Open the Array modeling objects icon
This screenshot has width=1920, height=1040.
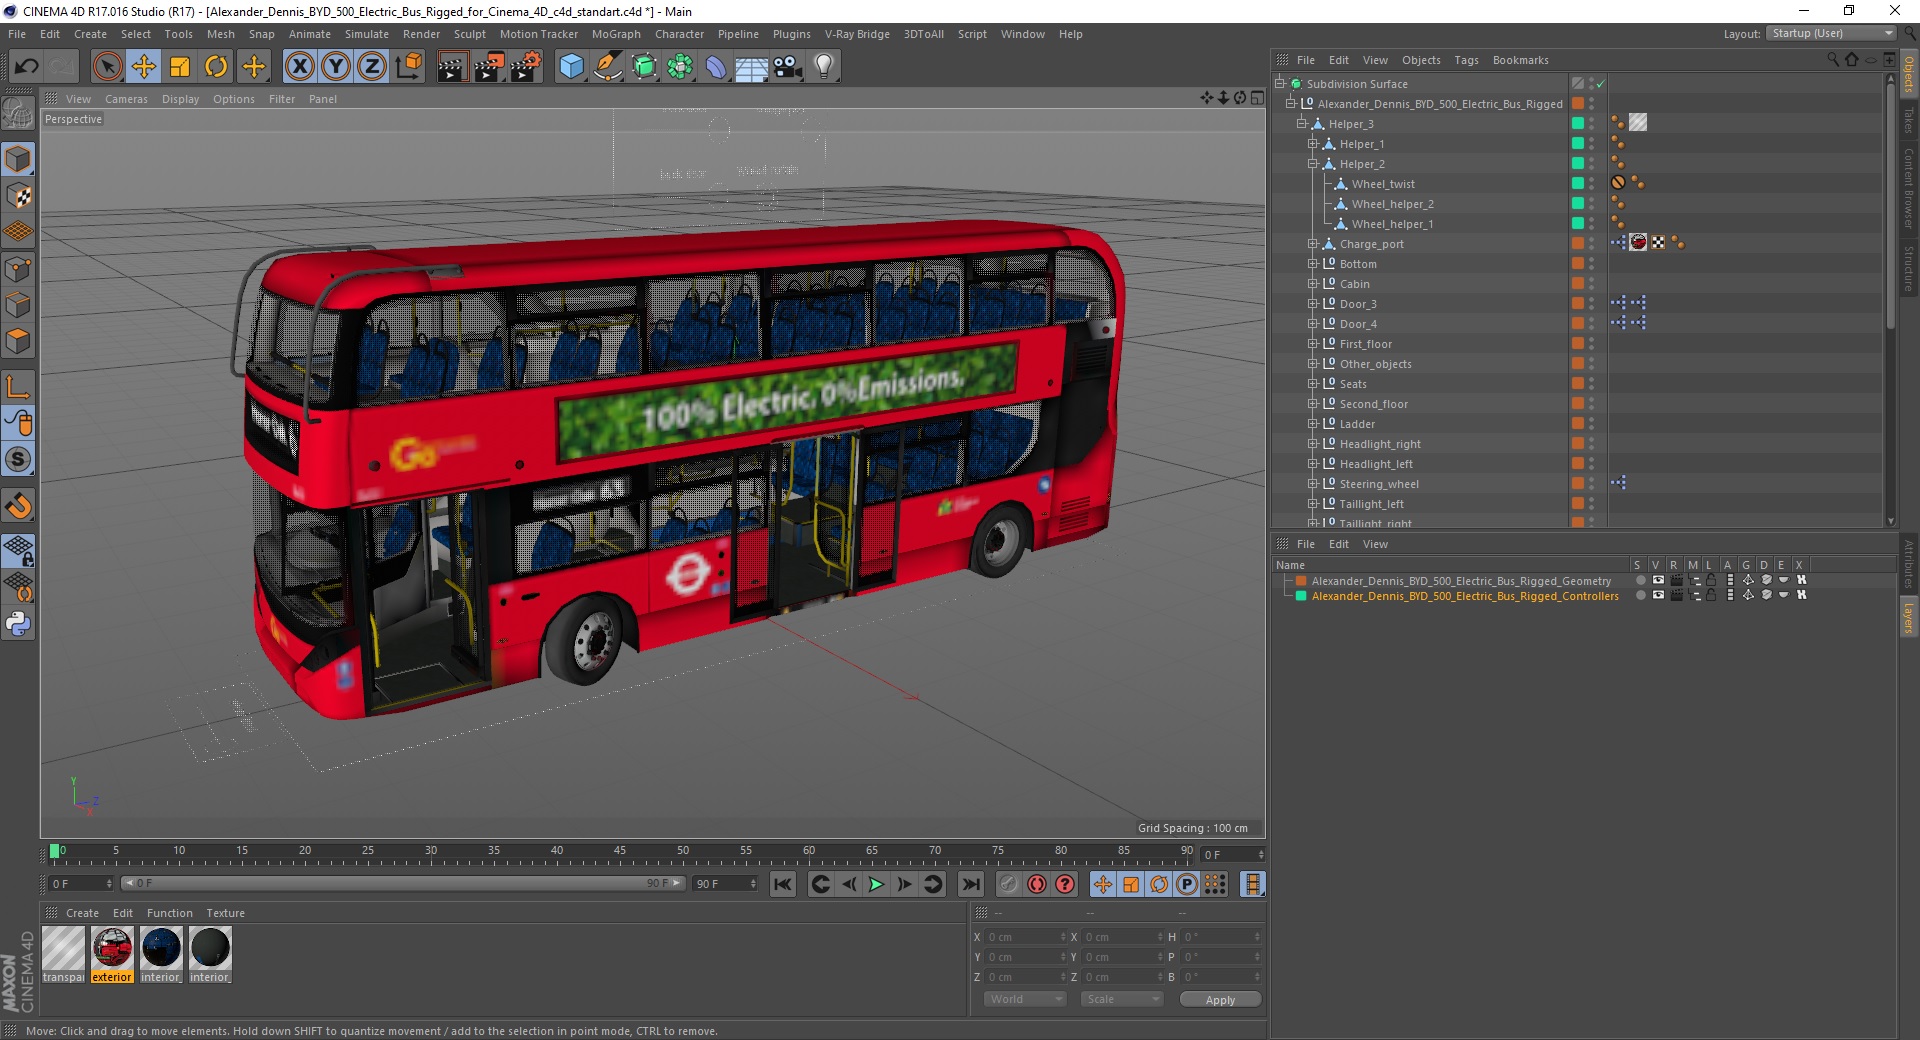click(x=680, y=67)
